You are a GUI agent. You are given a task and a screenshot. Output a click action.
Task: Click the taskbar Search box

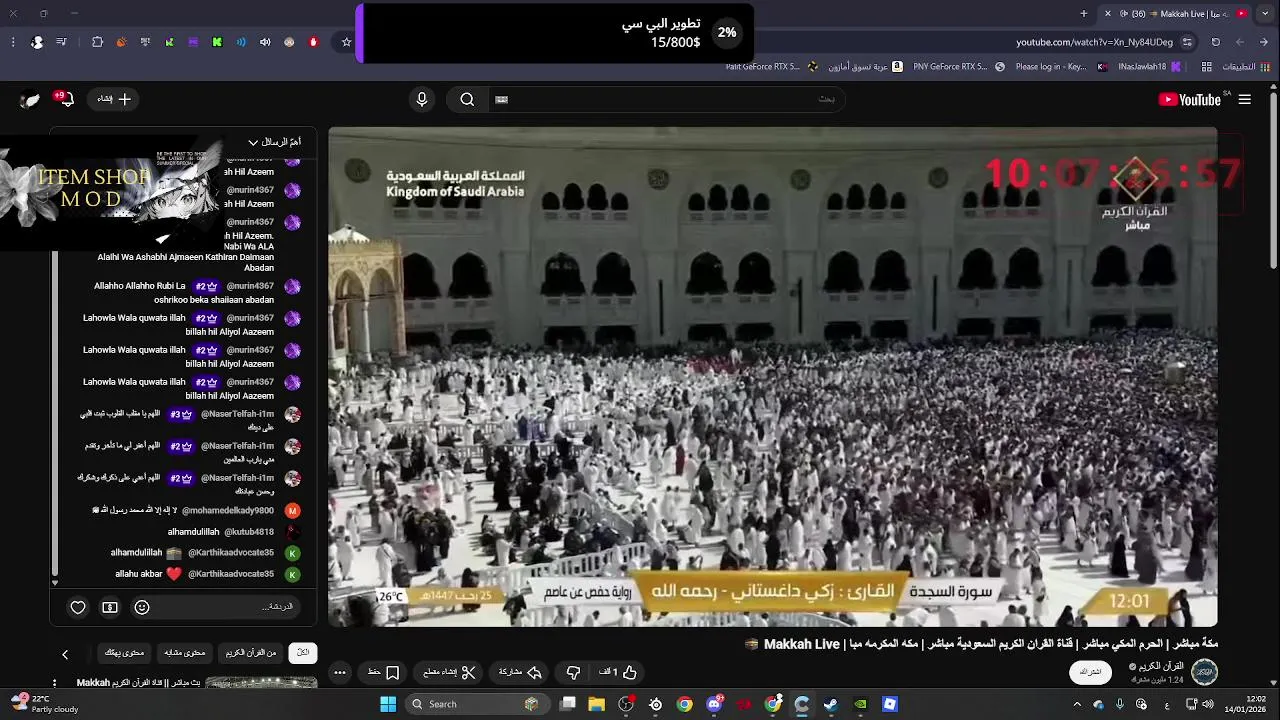pyautogui.click(x=478, y=704)
